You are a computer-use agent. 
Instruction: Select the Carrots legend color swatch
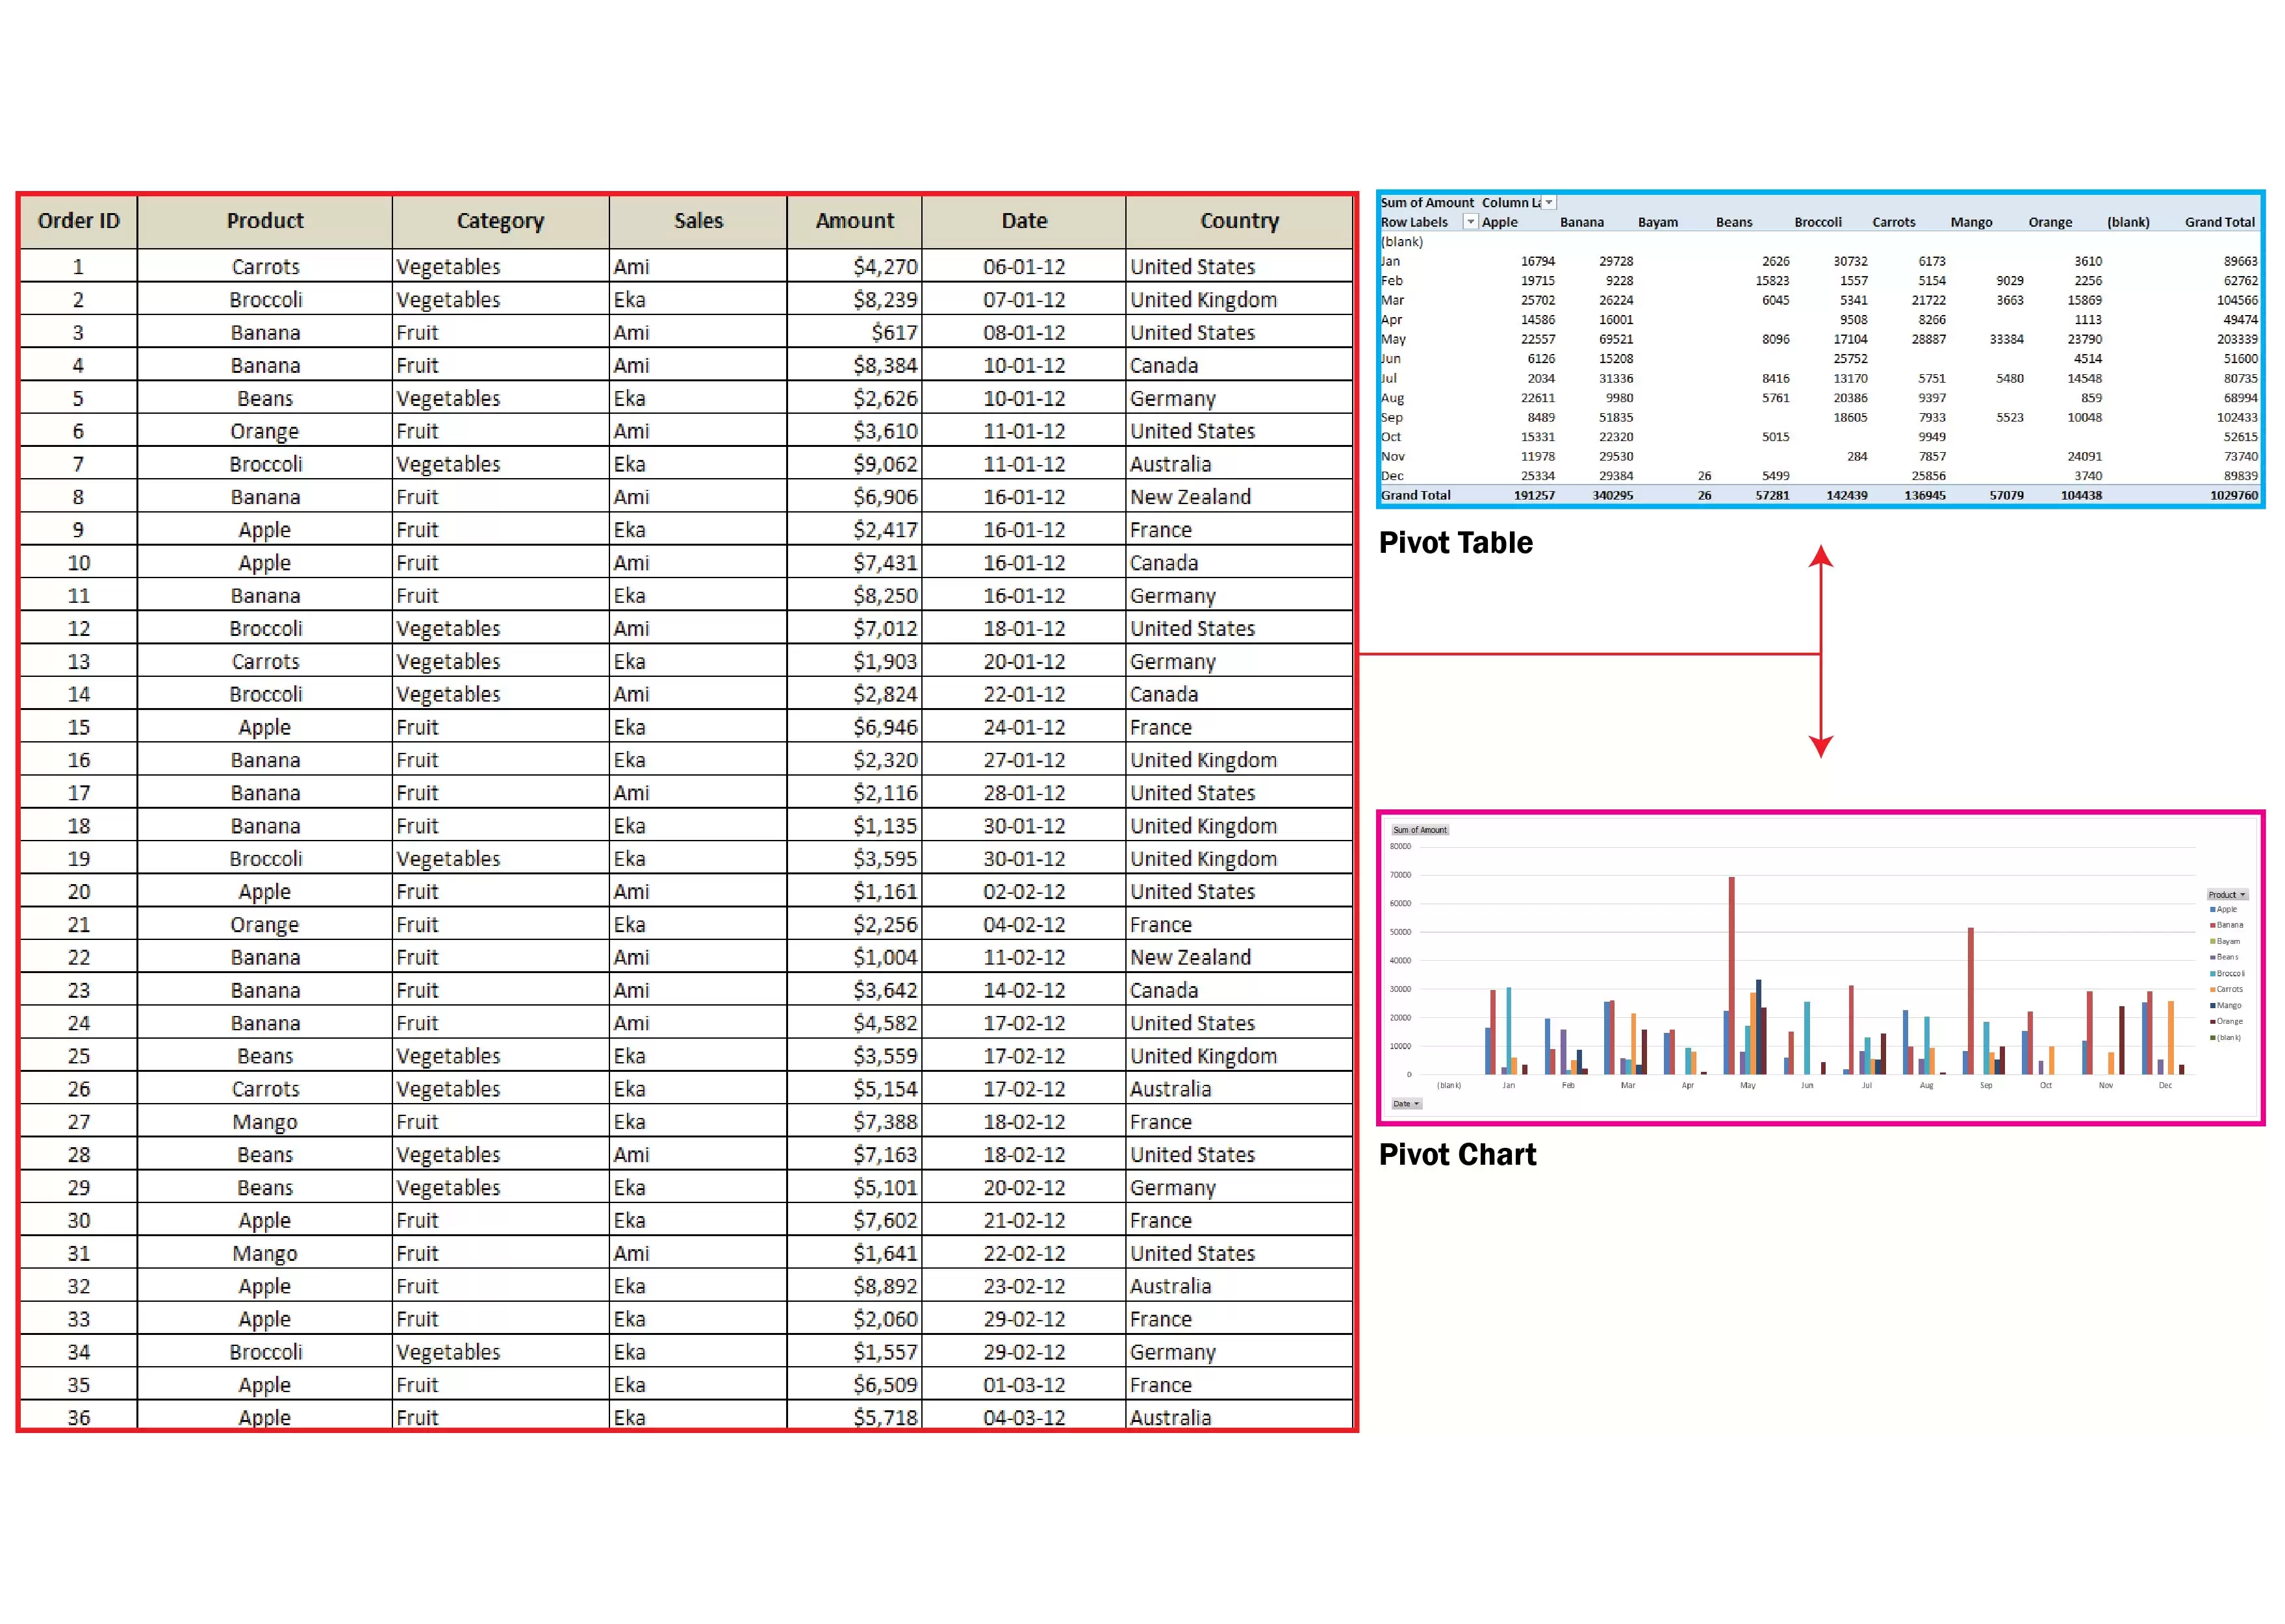point(2212,990)
